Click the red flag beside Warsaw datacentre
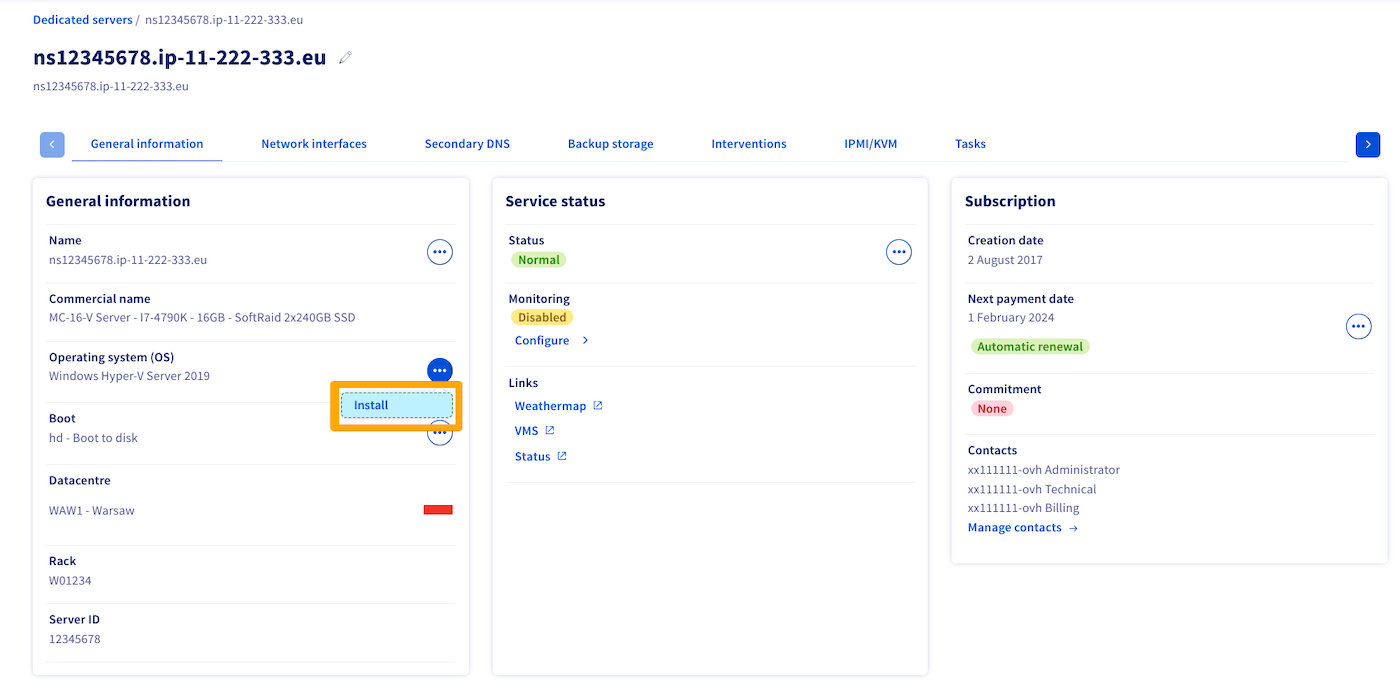 click(438, 510)
